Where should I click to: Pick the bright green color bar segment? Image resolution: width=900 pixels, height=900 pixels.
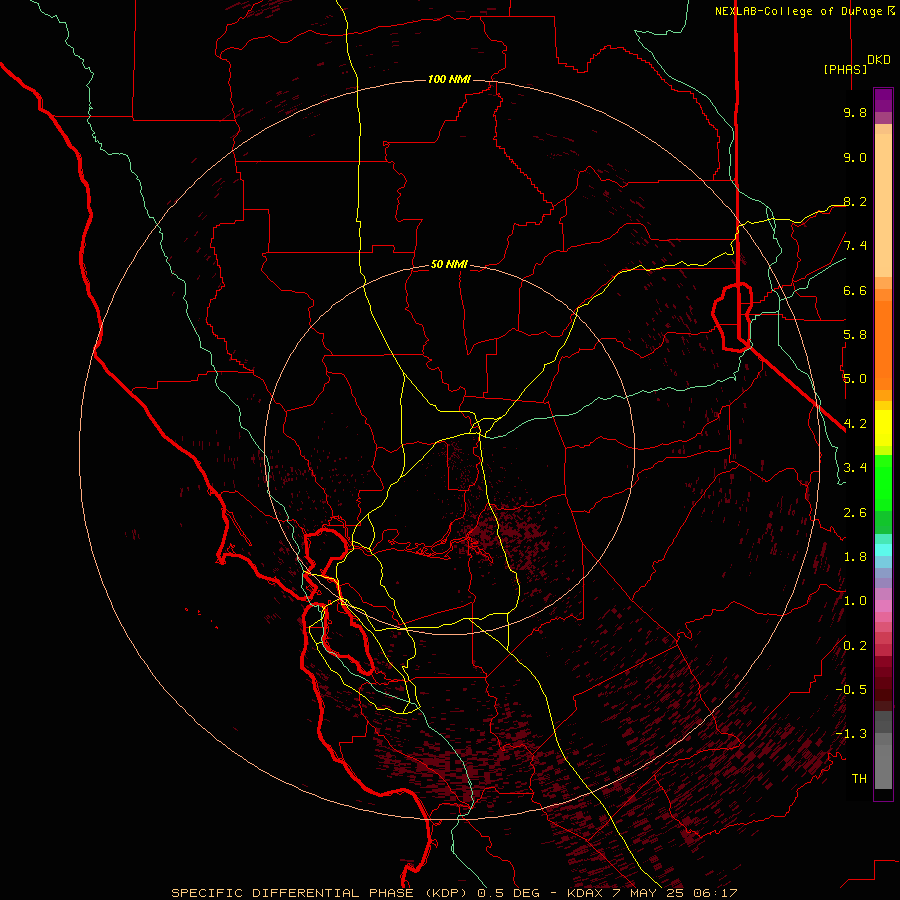883,483
